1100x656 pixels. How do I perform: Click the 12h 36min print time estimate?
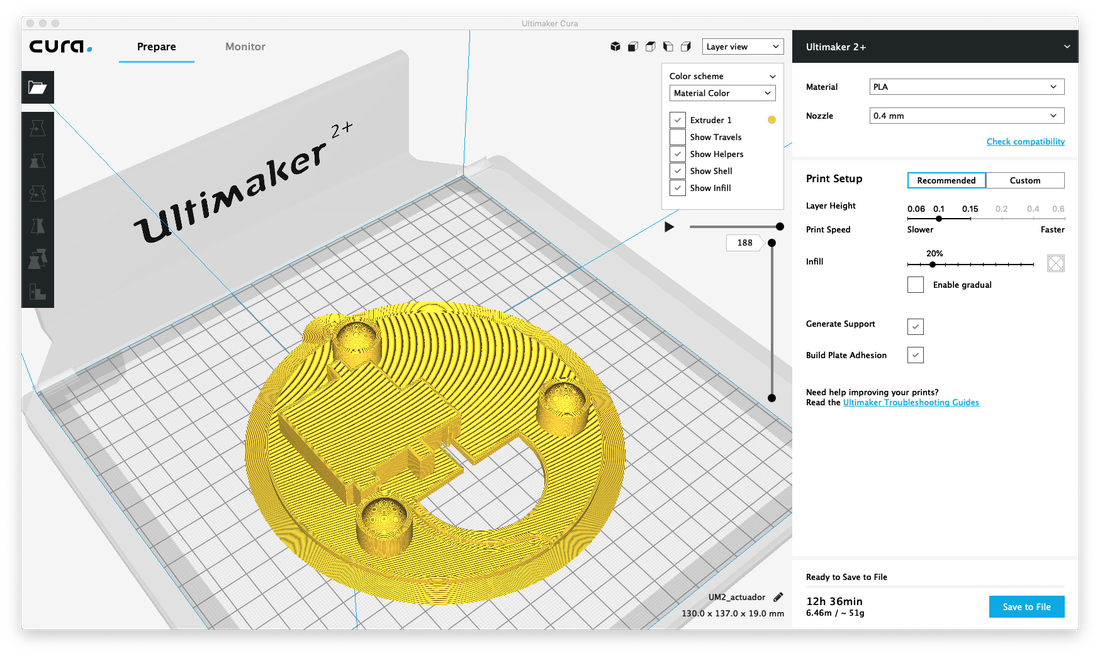click(834, 601)
